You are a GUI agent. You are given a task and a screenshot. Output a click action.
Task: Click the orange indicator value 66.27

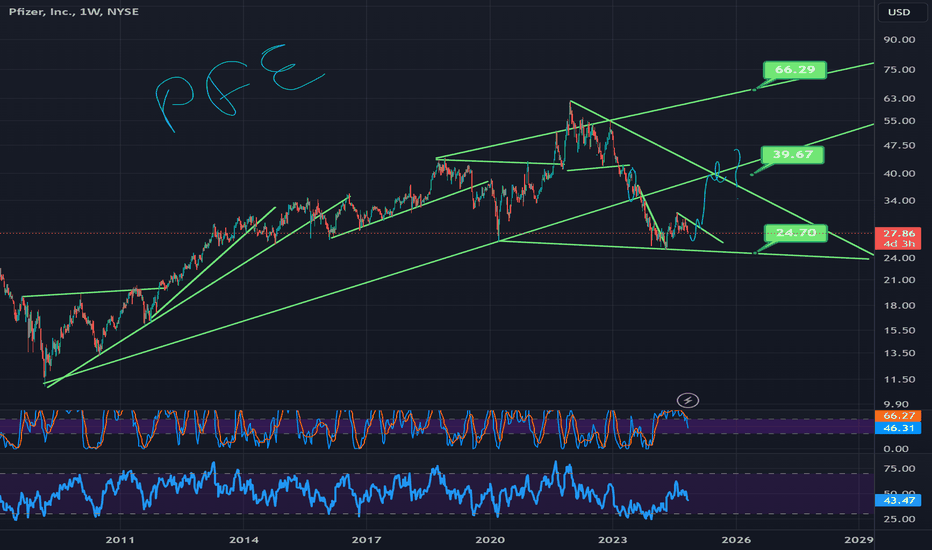[x=899, y=416]
